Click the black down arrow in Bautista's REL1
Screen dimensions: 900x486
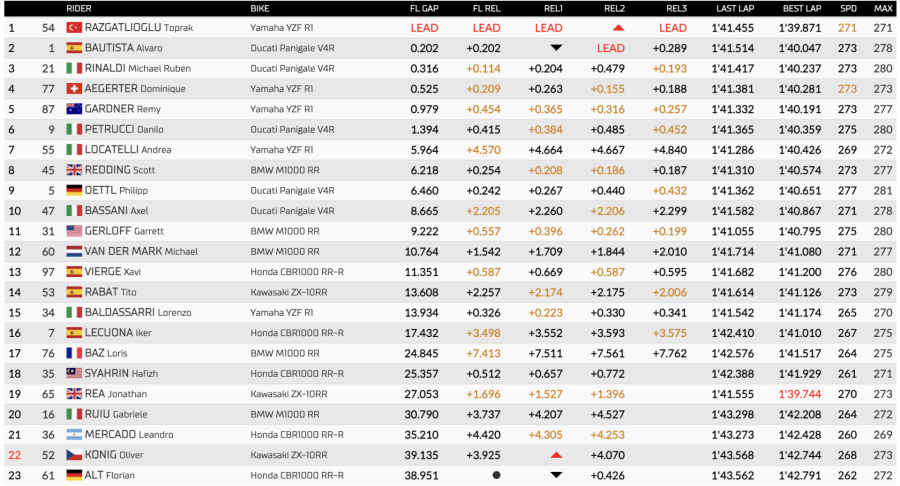556,48
